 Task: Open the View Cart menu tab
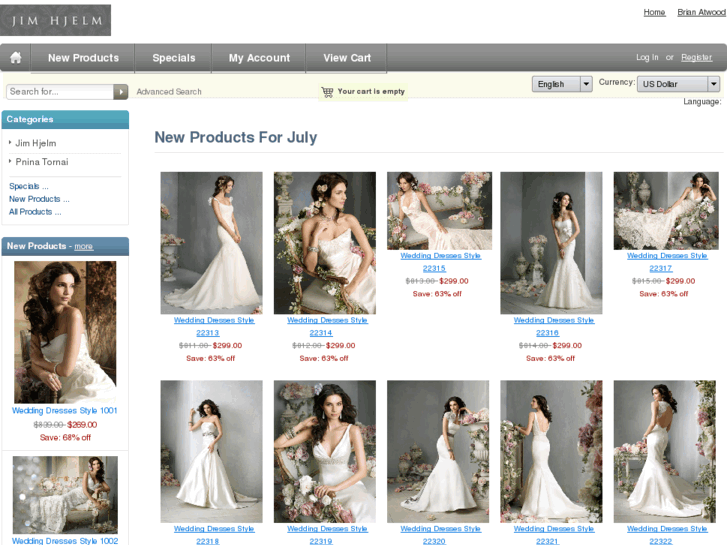click(x=347, y=58)
